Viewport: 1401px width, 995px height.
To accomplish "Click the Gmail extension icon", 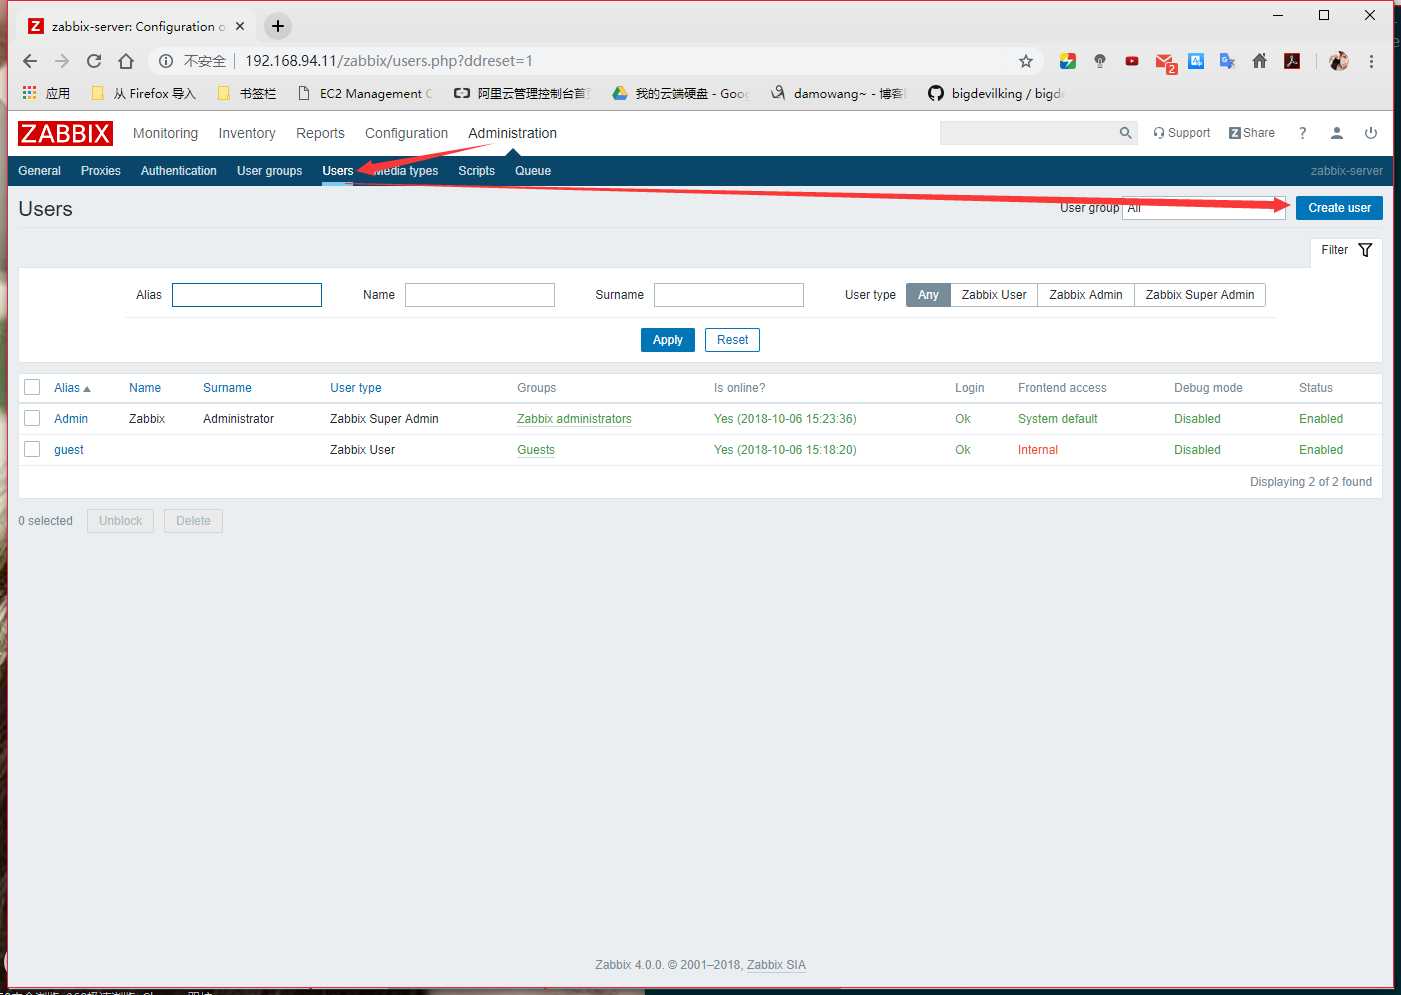I will coord(1165,62).
